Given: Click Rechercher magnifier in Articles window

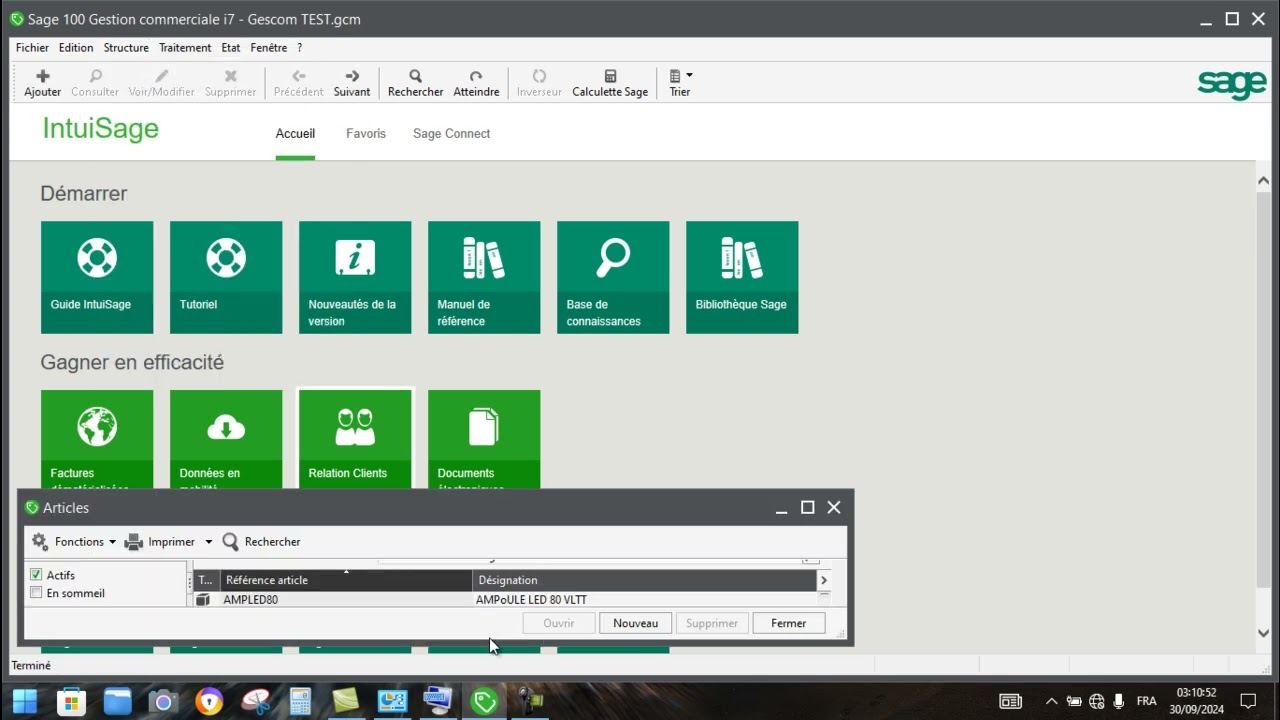Looking at the screenshot, I should 231,541.
